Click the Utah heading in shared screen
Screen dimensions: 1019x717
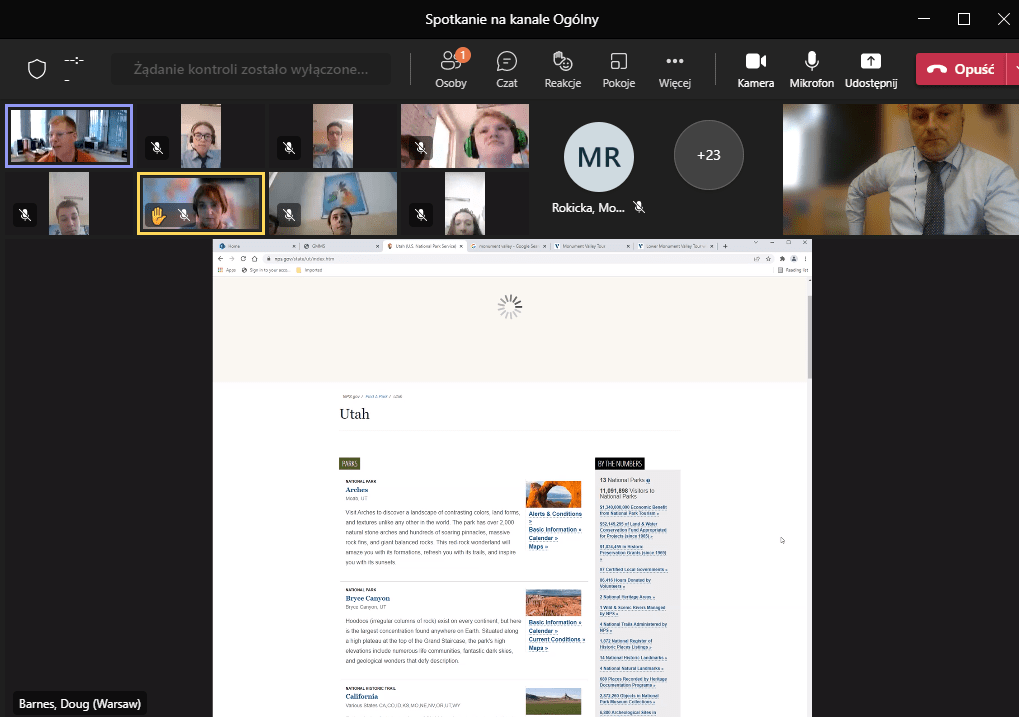[x=354, y=414]
